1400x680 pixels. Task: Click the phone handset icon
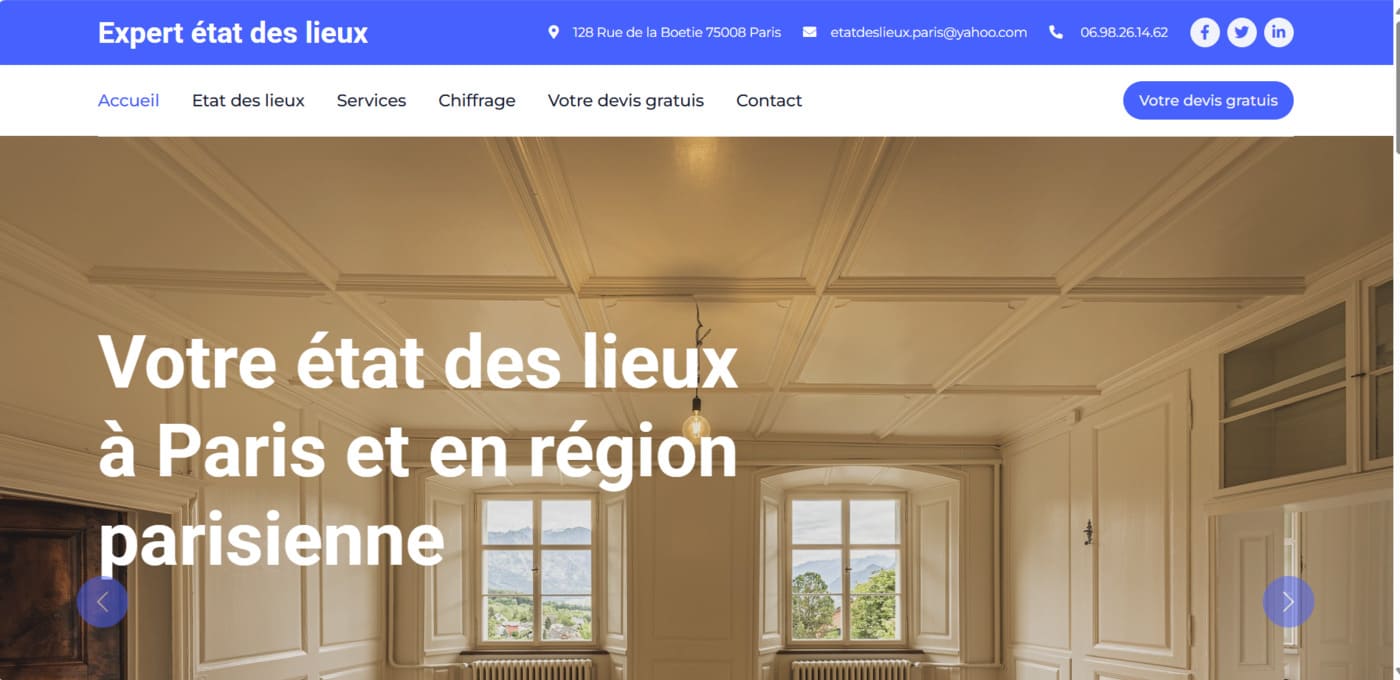click(x=1056, y=32)
